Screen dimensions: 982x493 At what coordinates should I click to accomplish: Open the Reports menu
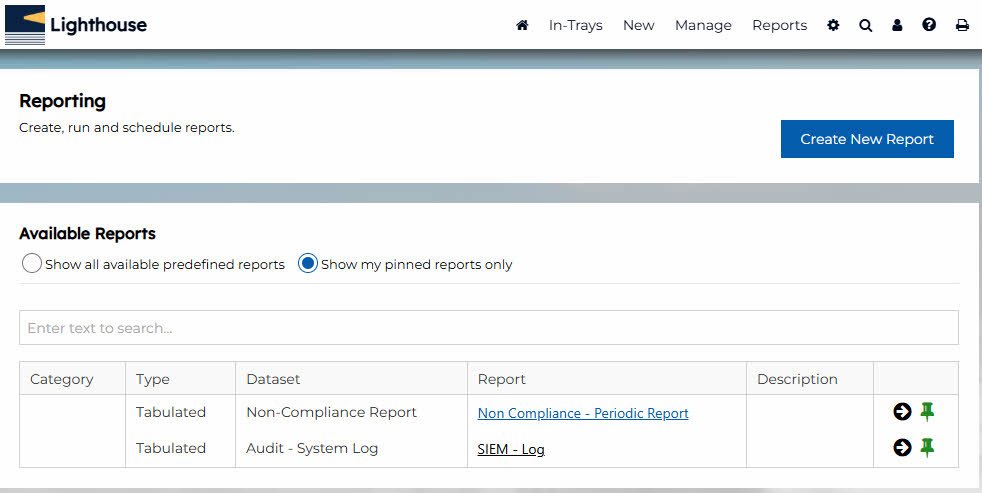tap(779, 25)
